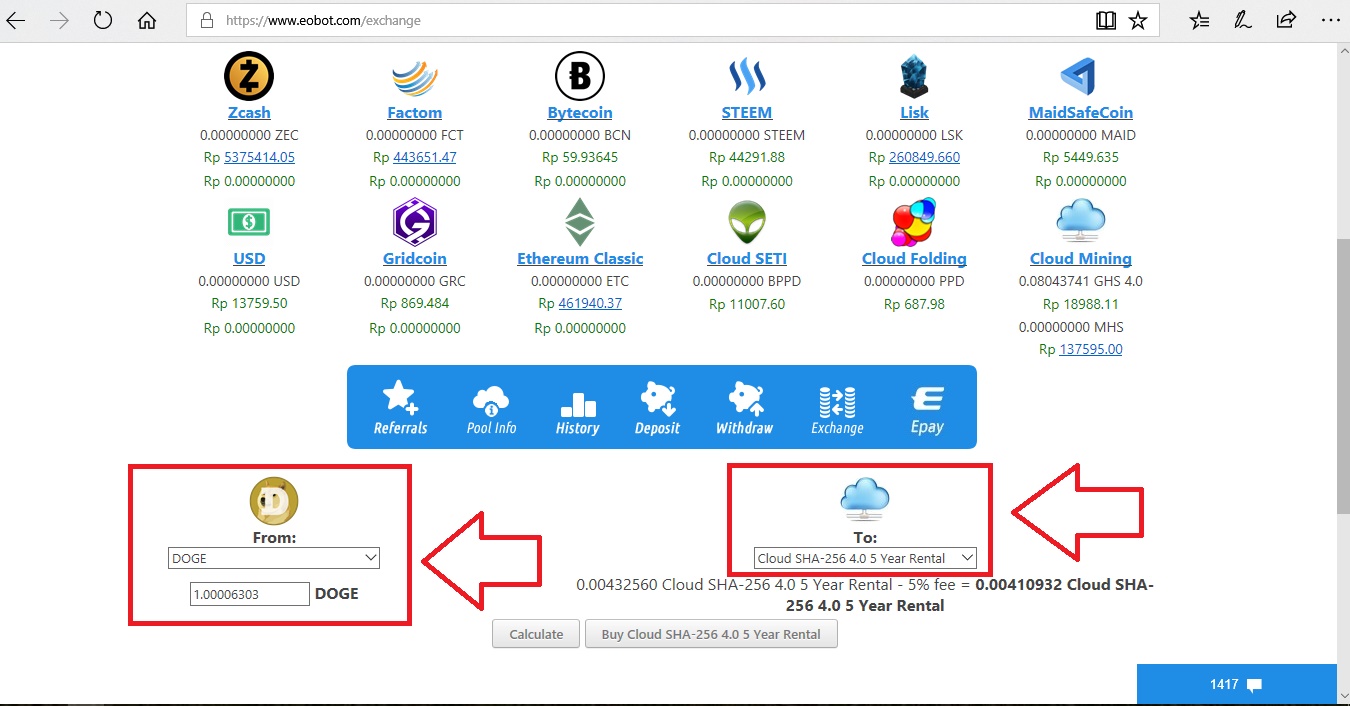Click the page vertical scrollbar
This screenshot has width=1350, height=708.
click(x=1343, y=375)
